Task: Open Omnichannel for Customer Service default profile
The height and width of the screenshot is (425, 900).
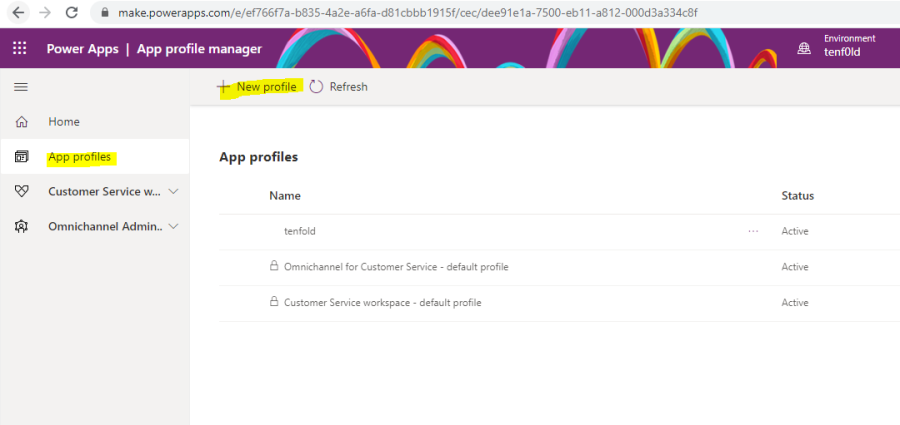Action: point(396,266)
